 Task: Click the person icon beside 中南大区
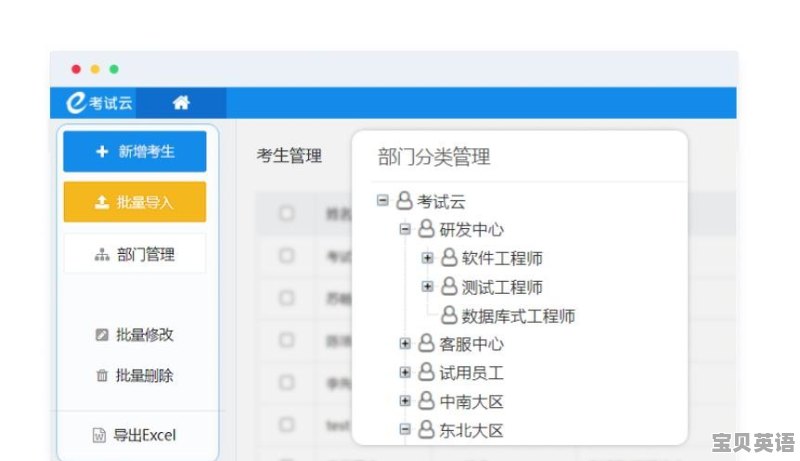pos(427,401)
